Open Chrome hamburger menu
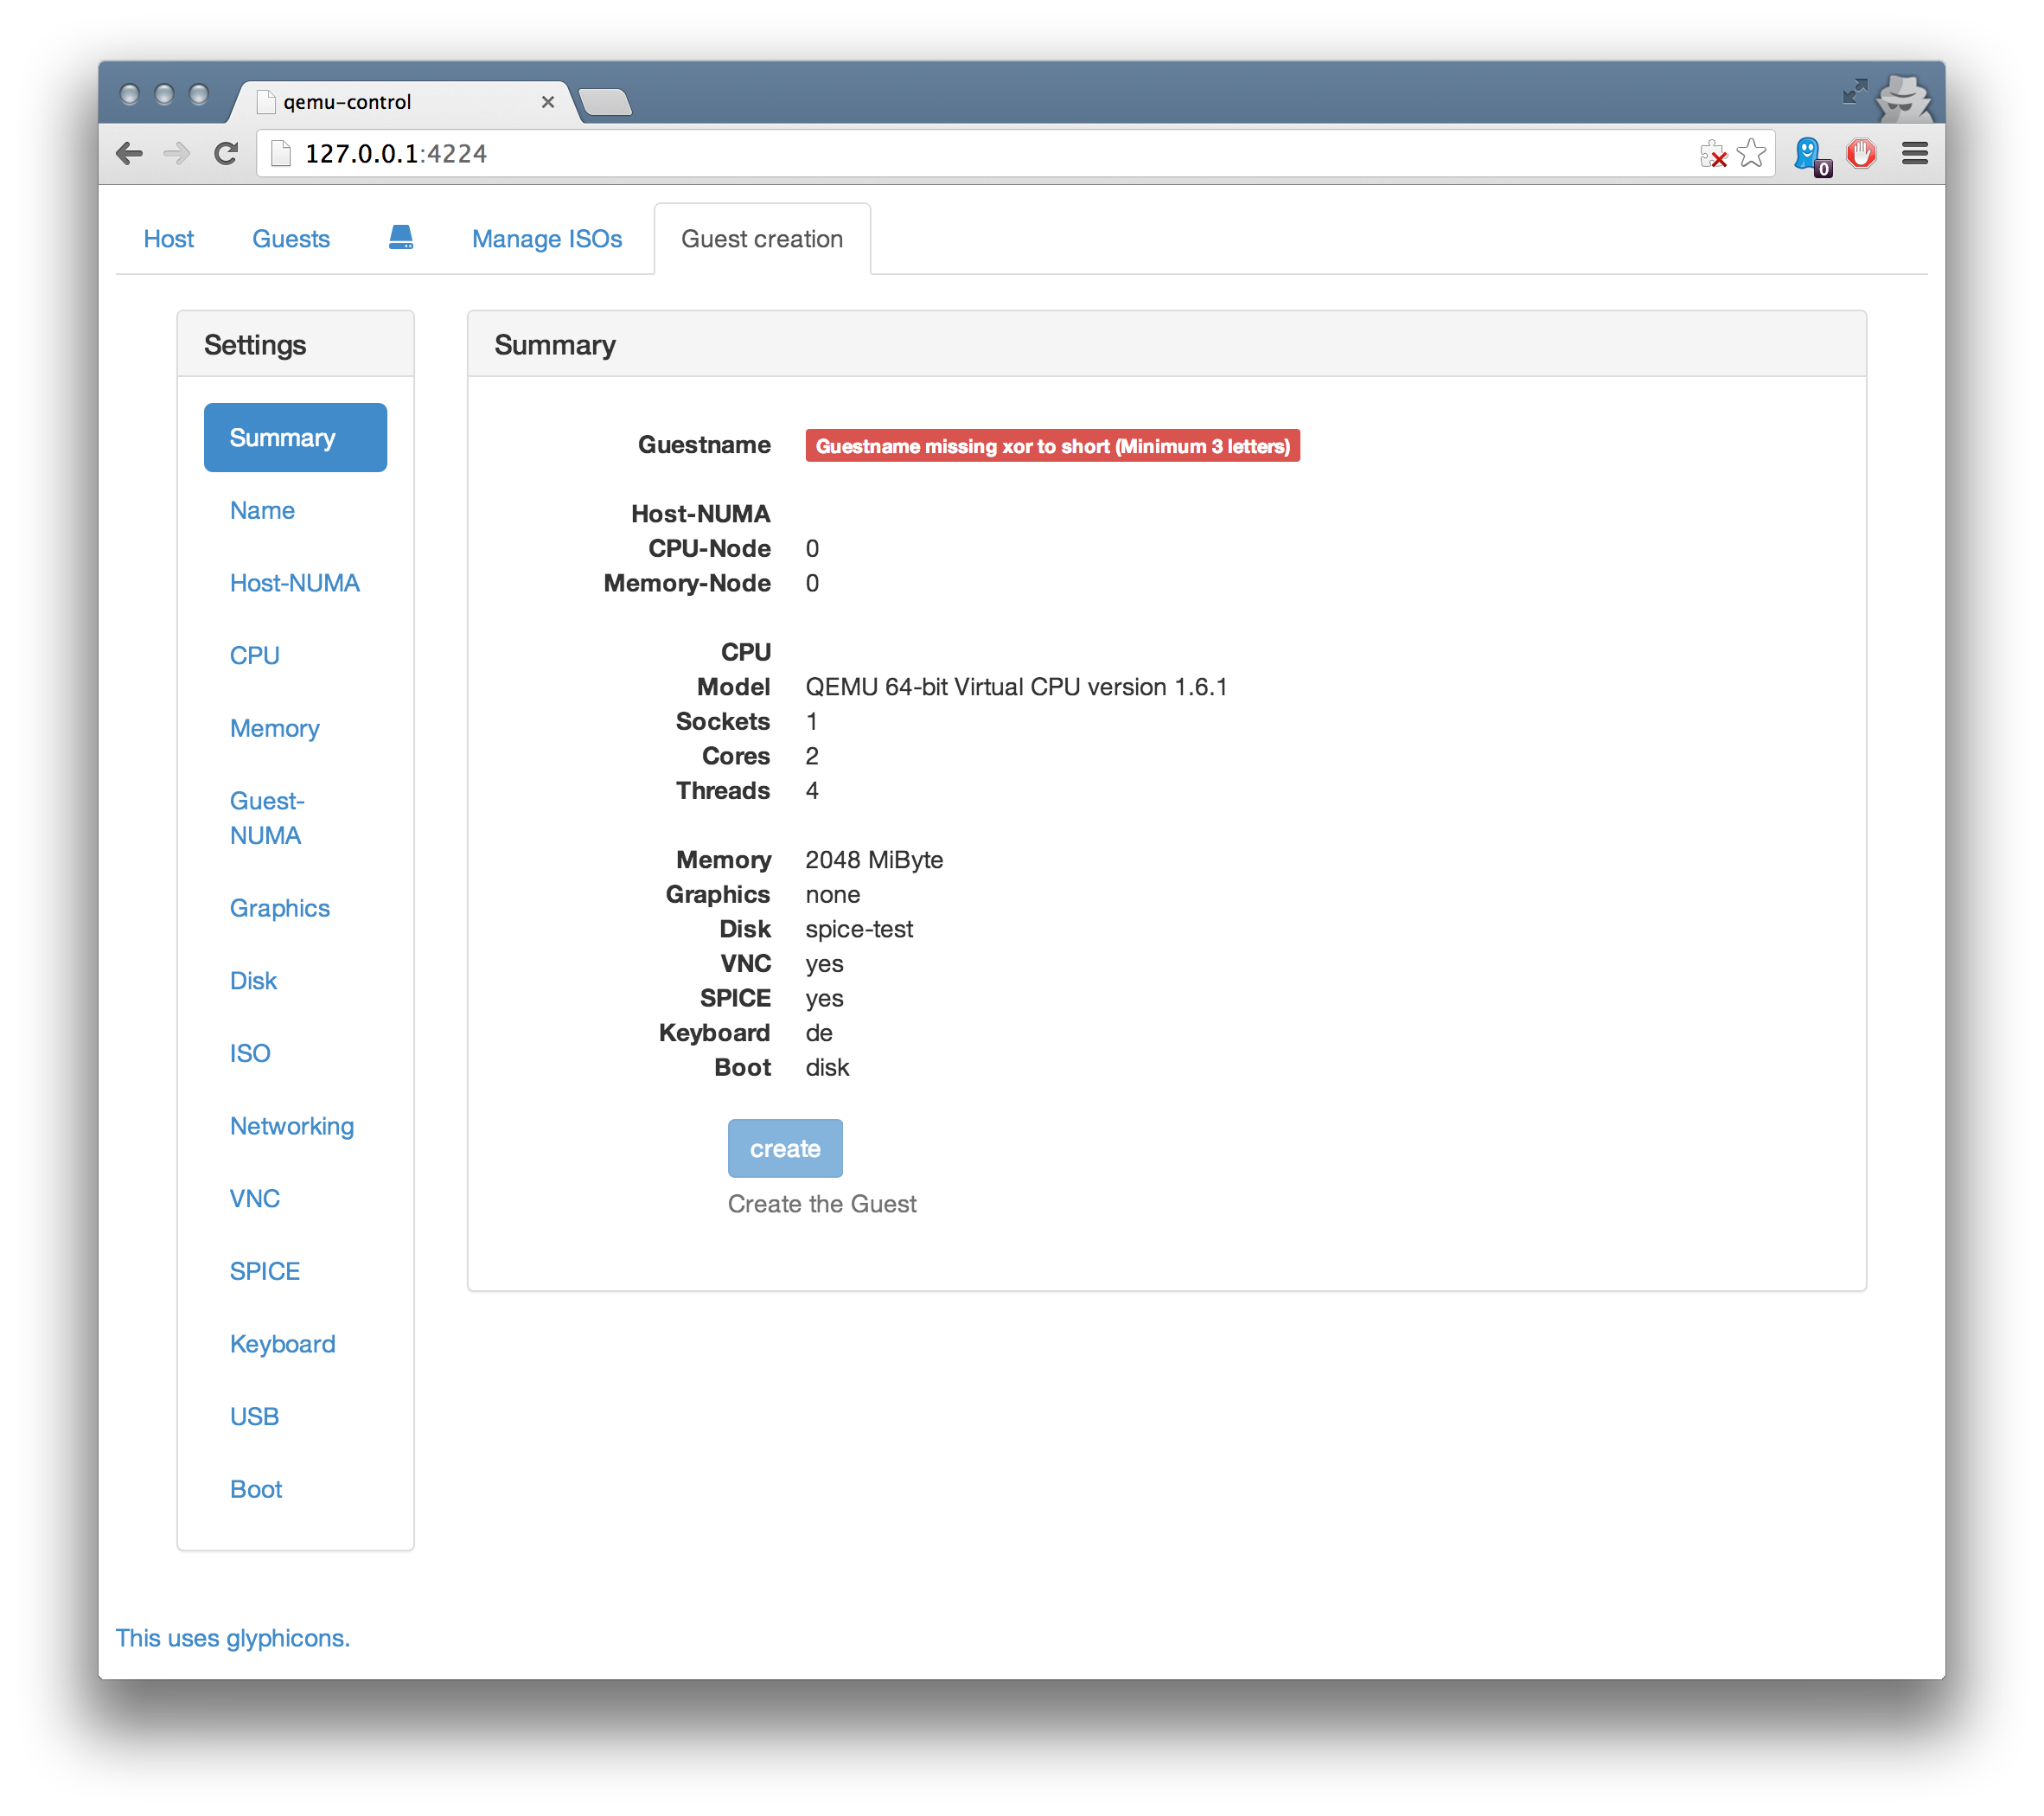This screenshot has width=2044, height=1816. [1914, 153]
